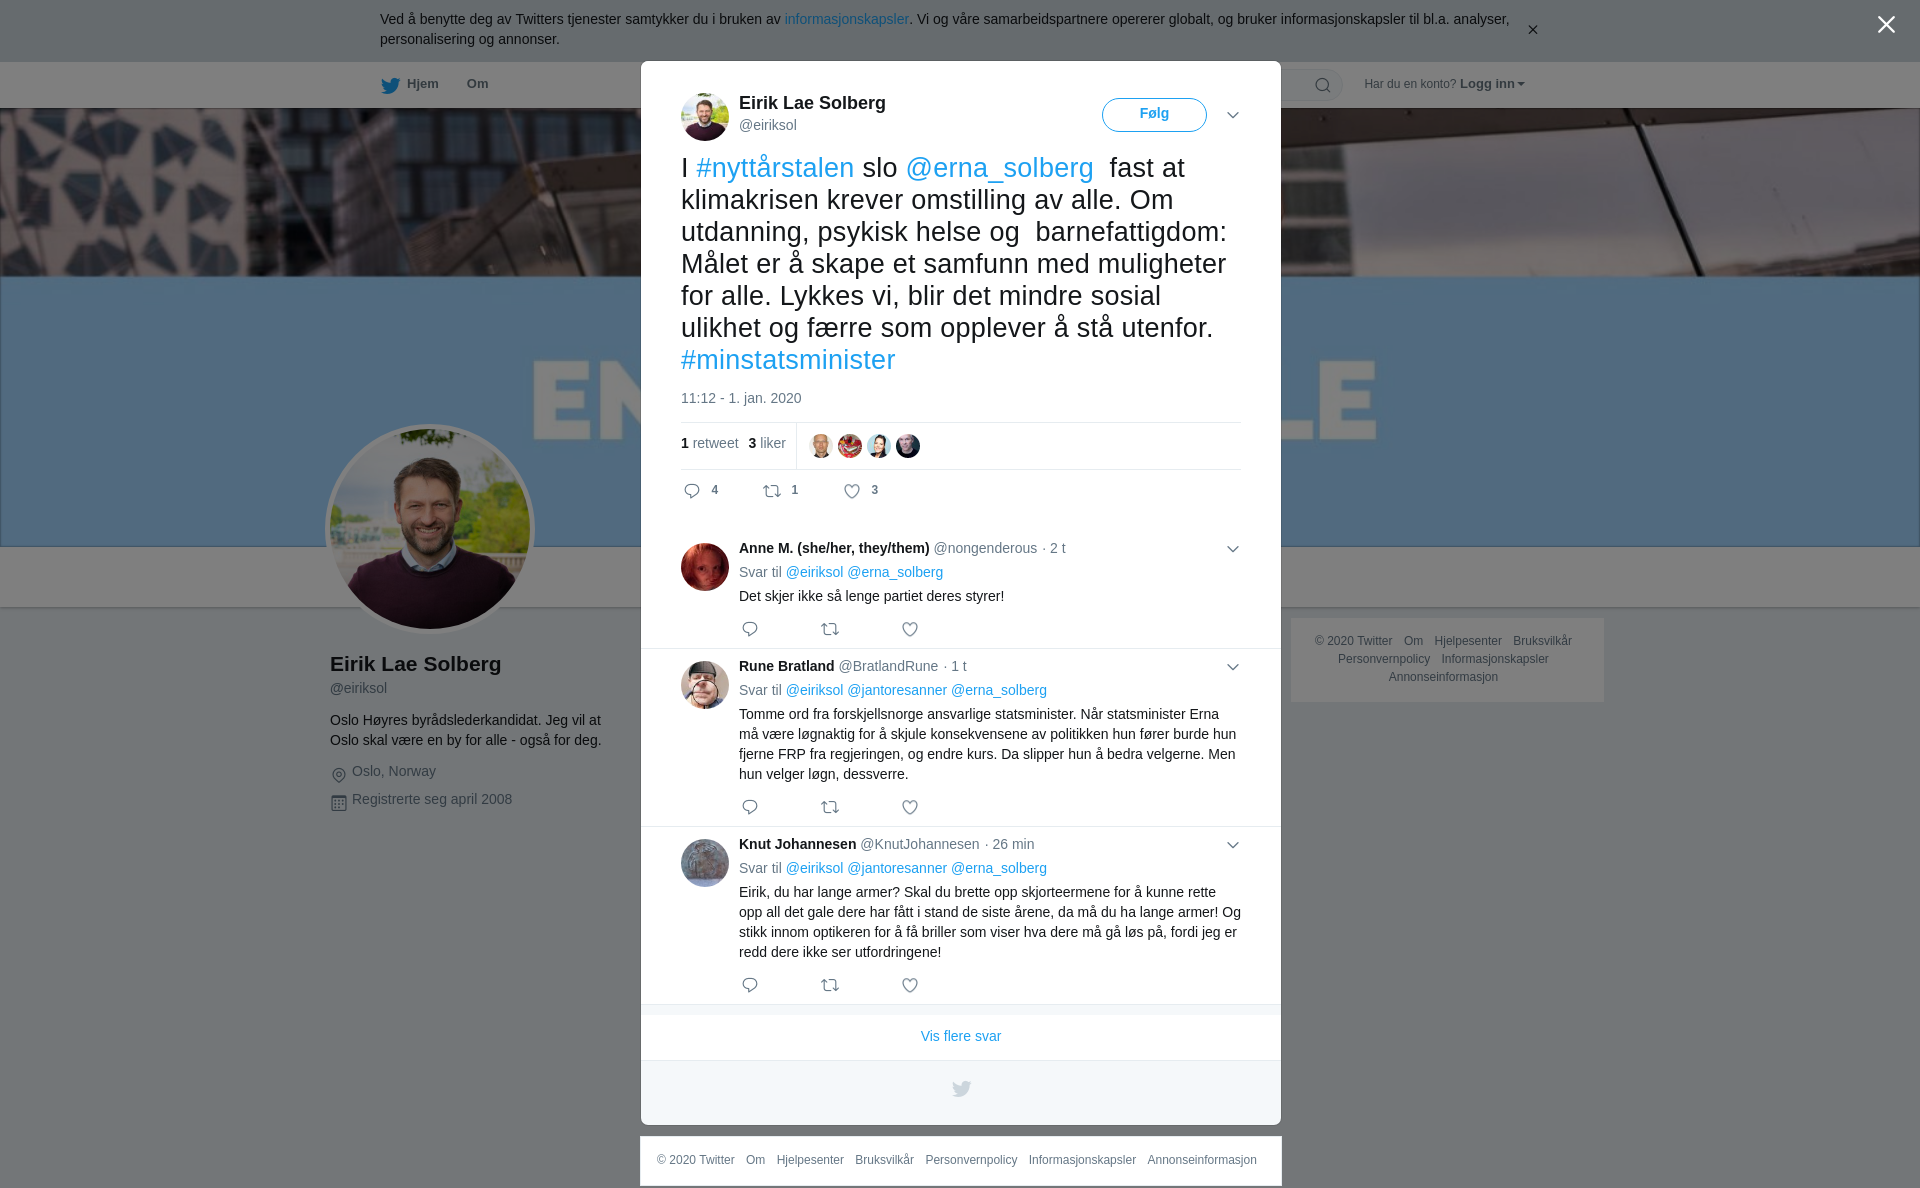Like Anne M.'s reply
This screenshot has height=1188, width=1920.
(x=910, y=629)
